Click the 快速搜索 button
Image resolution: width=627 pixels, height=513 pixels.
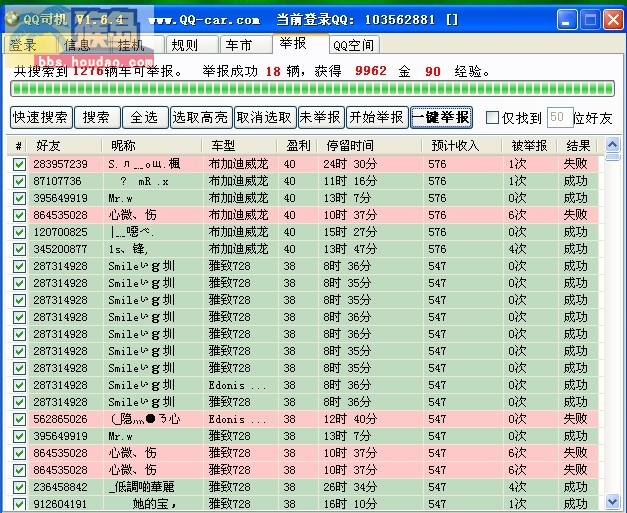[x=41, y=117]
